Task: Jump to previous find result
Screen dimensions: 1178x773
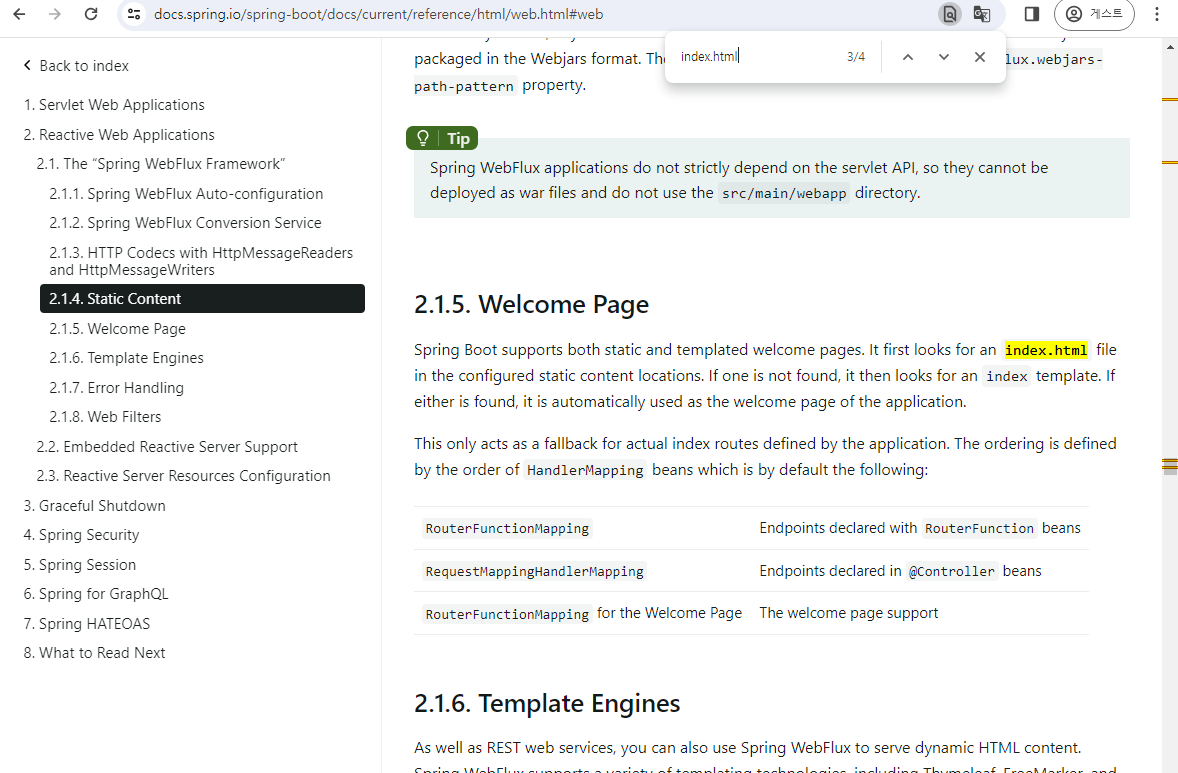Action: click(908, 57)
